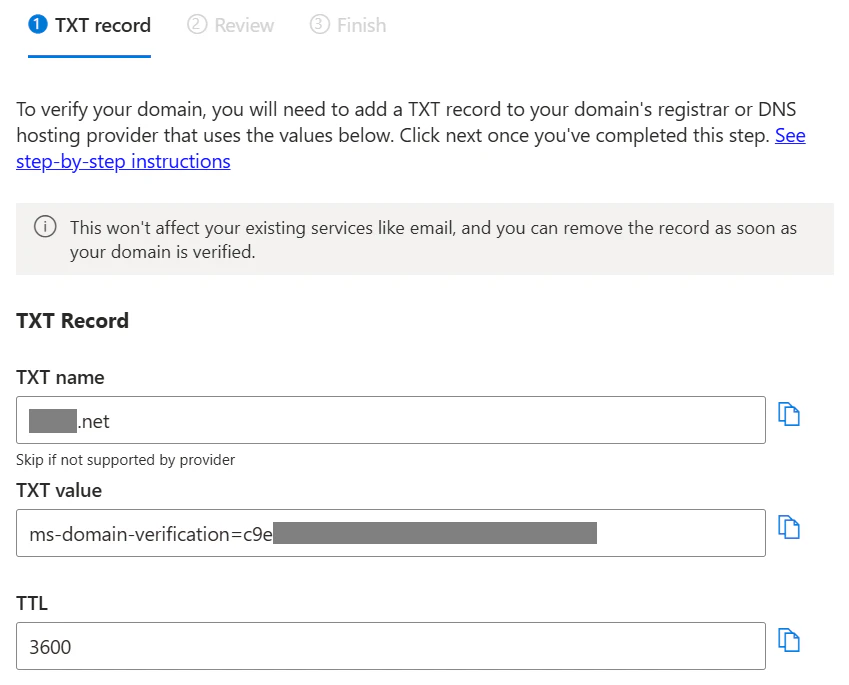Screen dimensions: 849x685
Task: Copy the TXT name value
Action: 790,415
